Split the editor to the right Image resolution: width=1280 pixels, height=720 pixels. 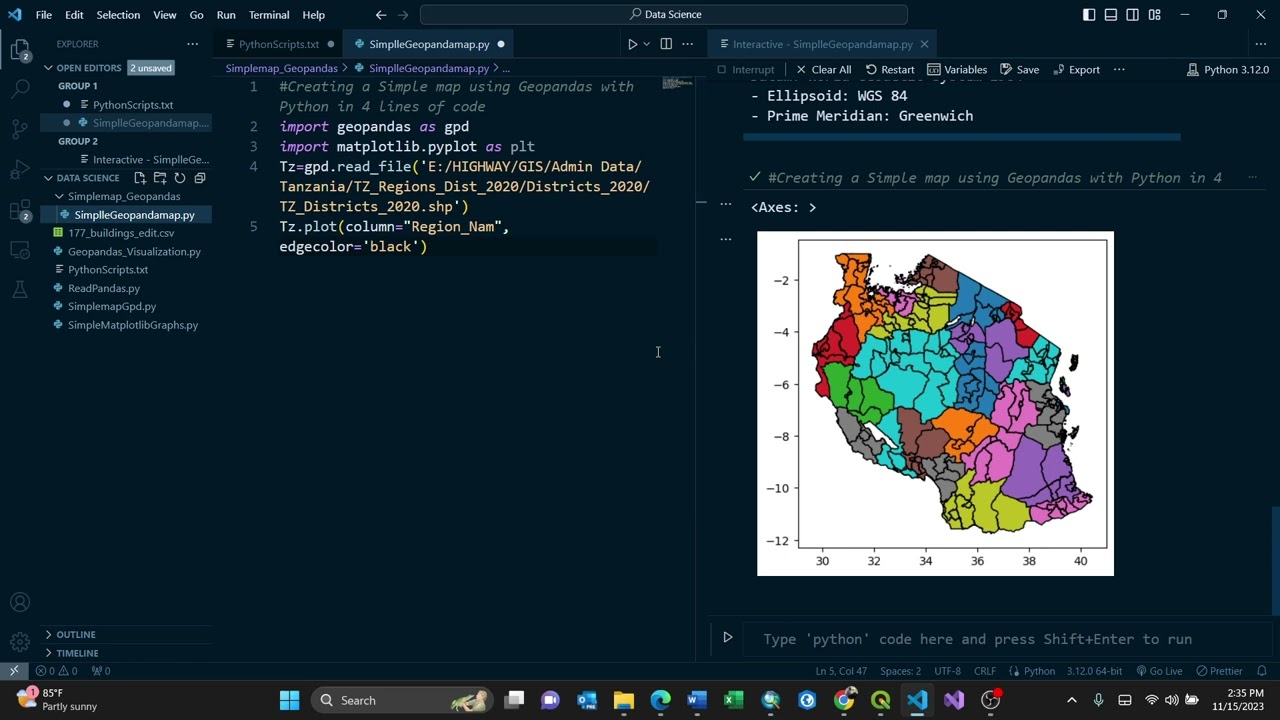tap(666, 44)
